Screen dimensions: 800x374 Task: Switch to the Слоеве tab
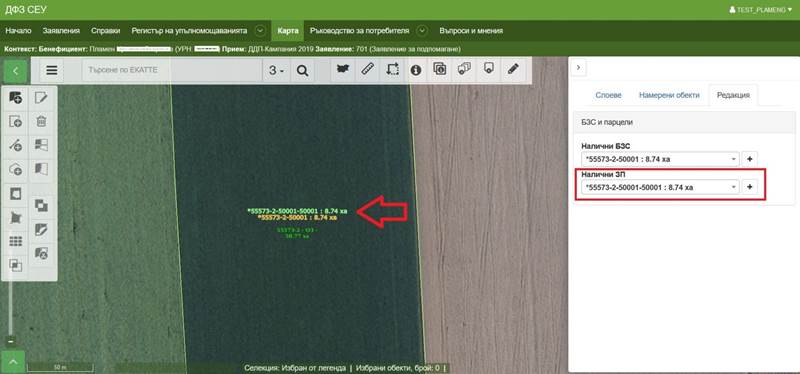tap(608, 95)
